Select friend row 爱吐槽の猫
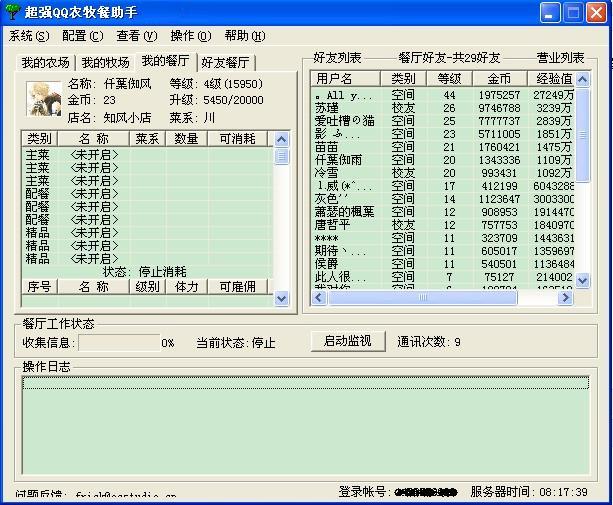This screenshot has width=613, height=505. pyautogui.click(x=444, y=121)
